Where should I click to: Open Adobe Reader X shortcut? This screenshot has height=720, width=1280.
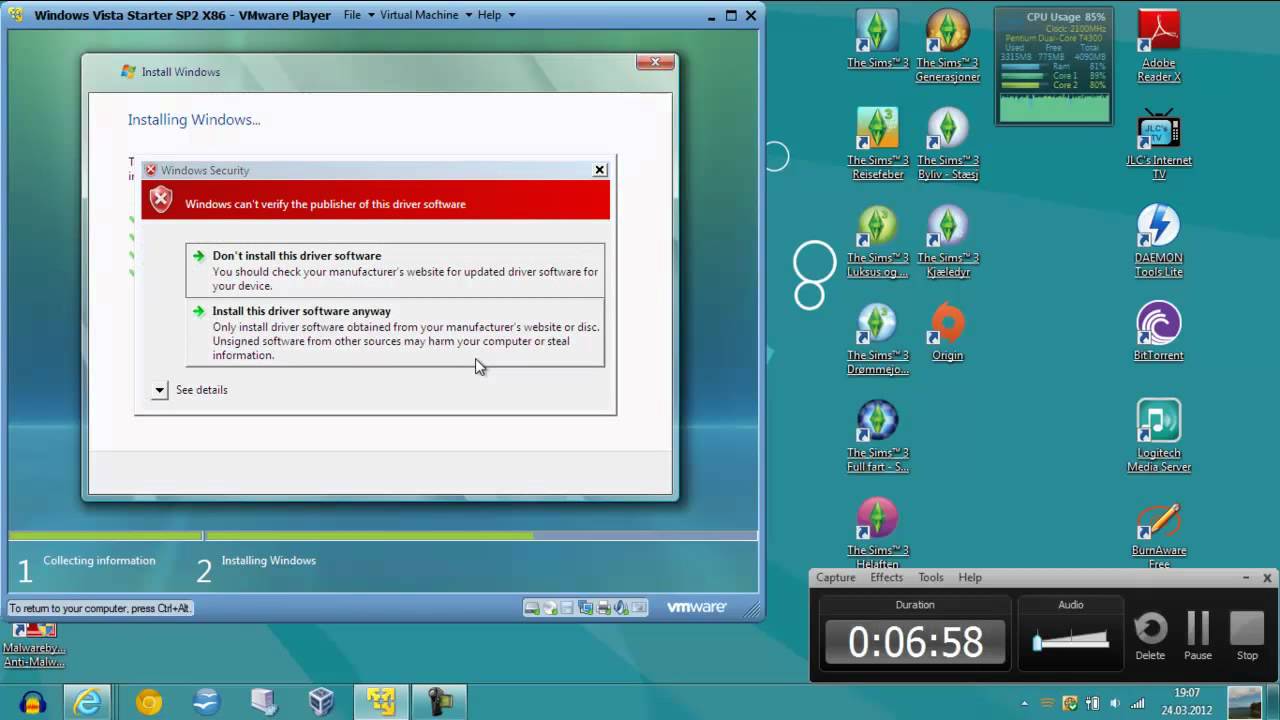coord(1159,46)
